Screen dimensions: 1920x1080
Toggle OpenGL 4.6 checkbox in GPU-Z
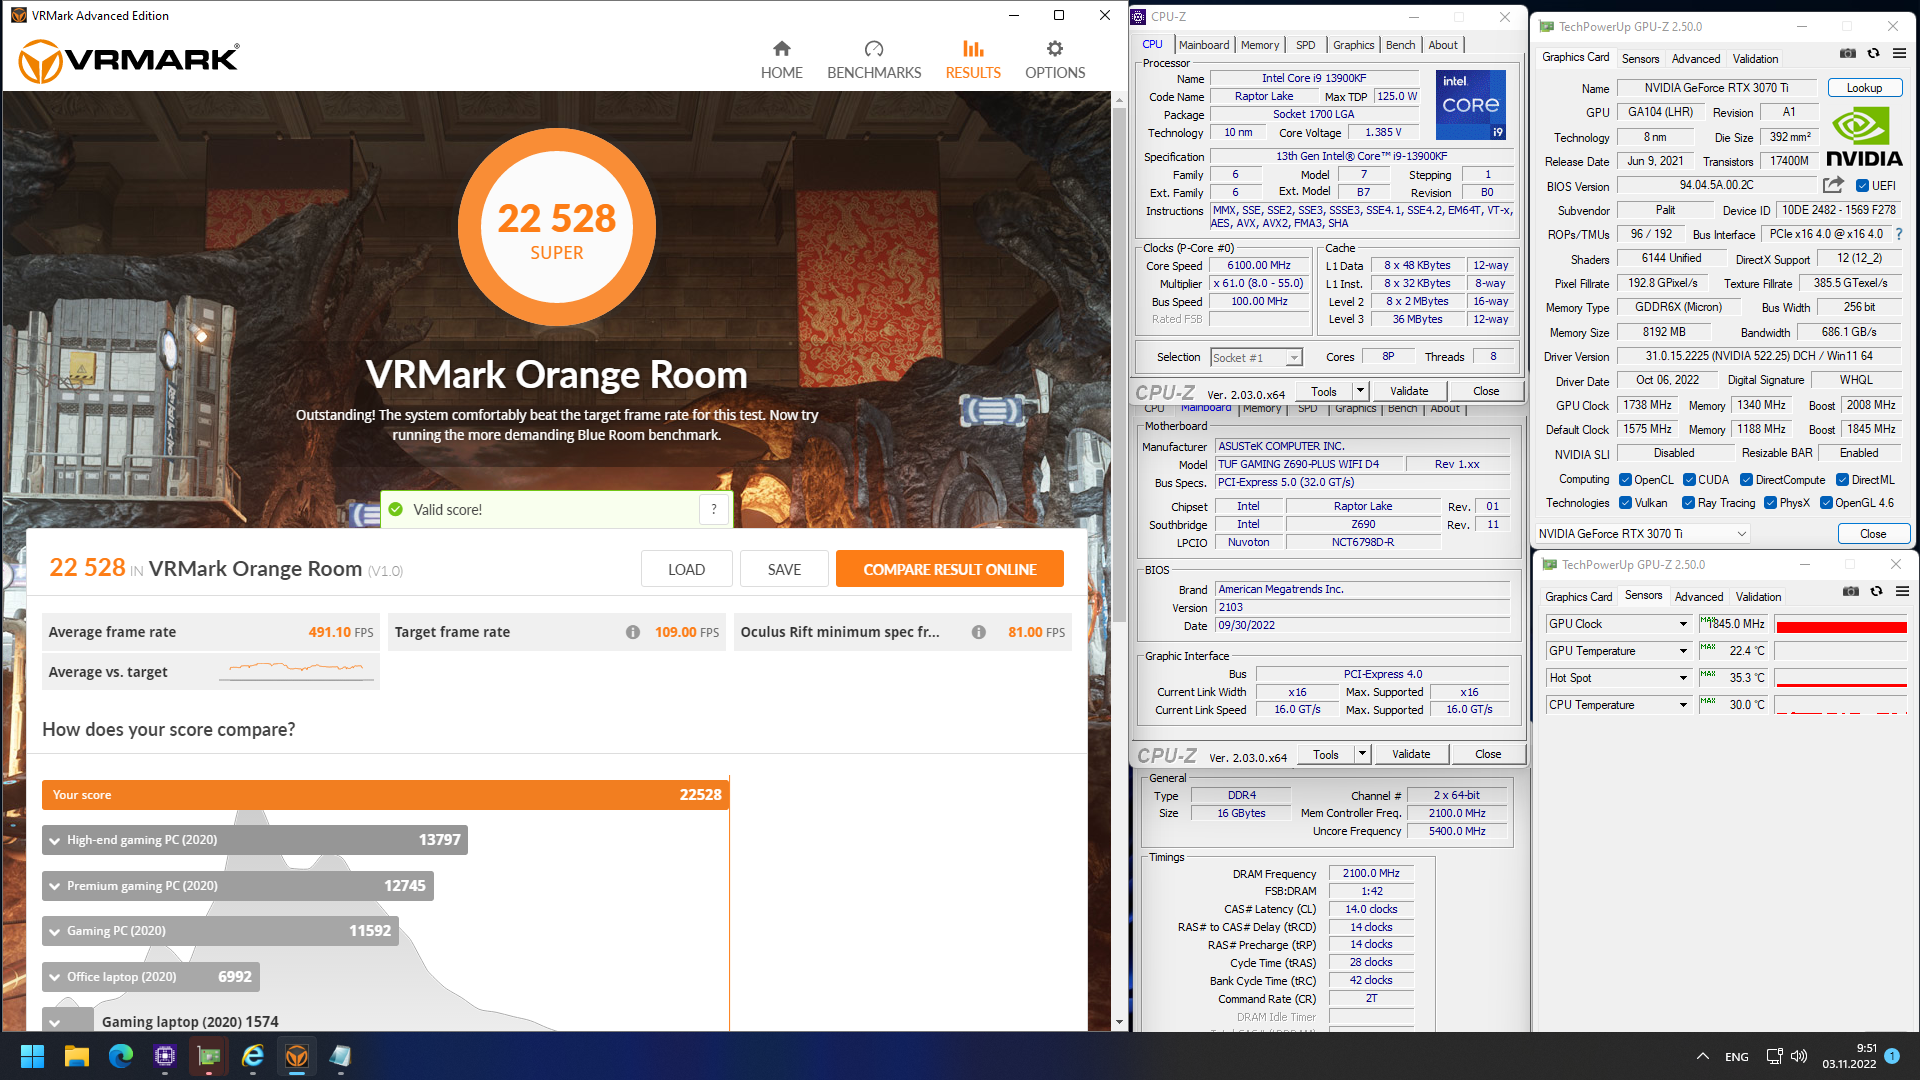1826,503
